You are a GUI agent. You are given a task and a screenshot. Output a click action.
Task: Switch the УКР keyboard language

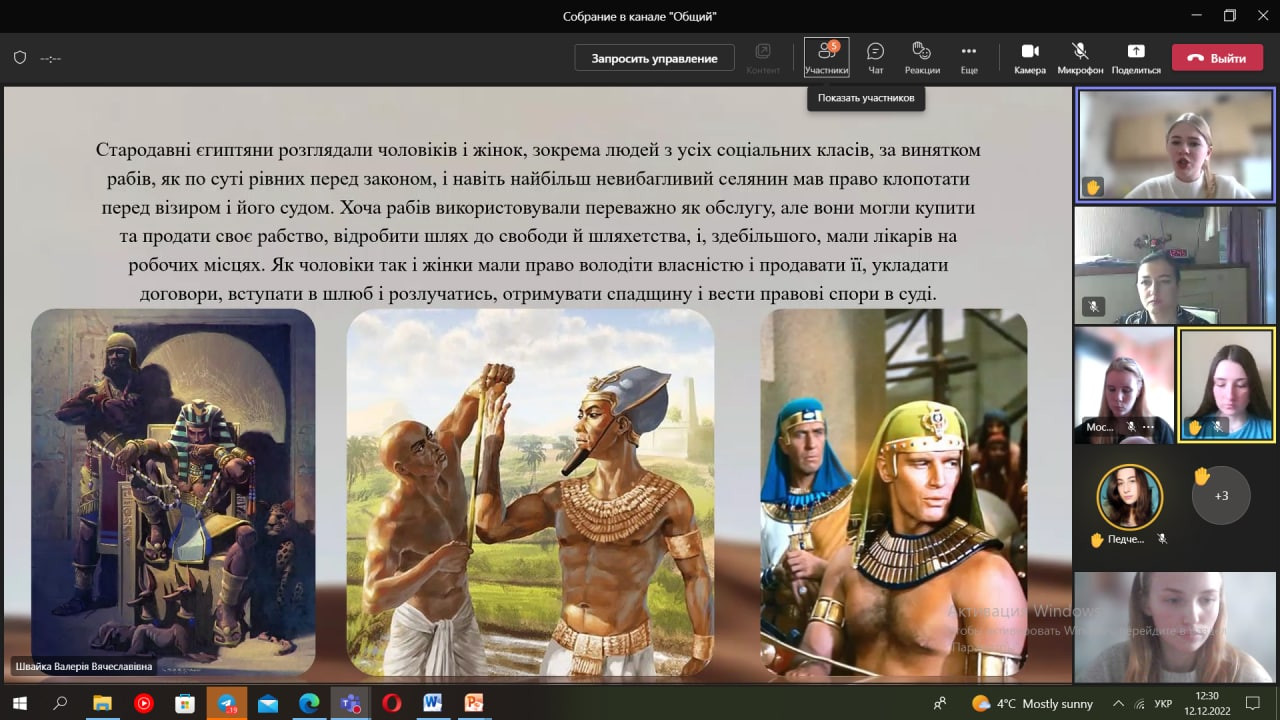tap(1163, 703)
